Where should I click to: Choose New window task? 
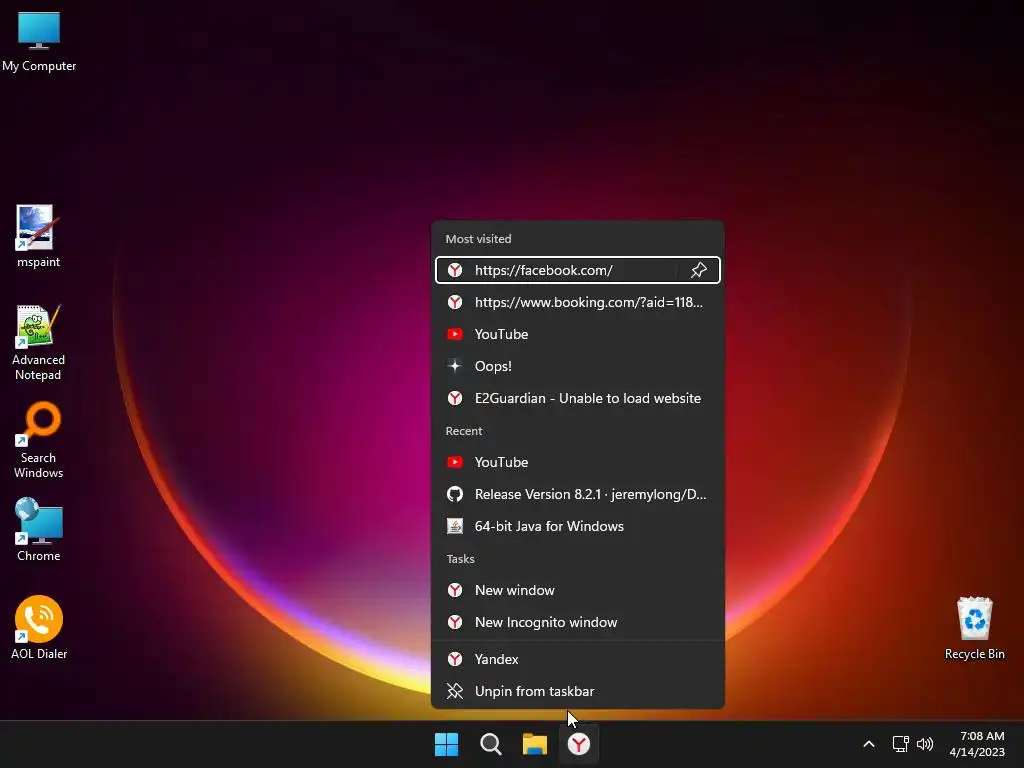(577, 590)
